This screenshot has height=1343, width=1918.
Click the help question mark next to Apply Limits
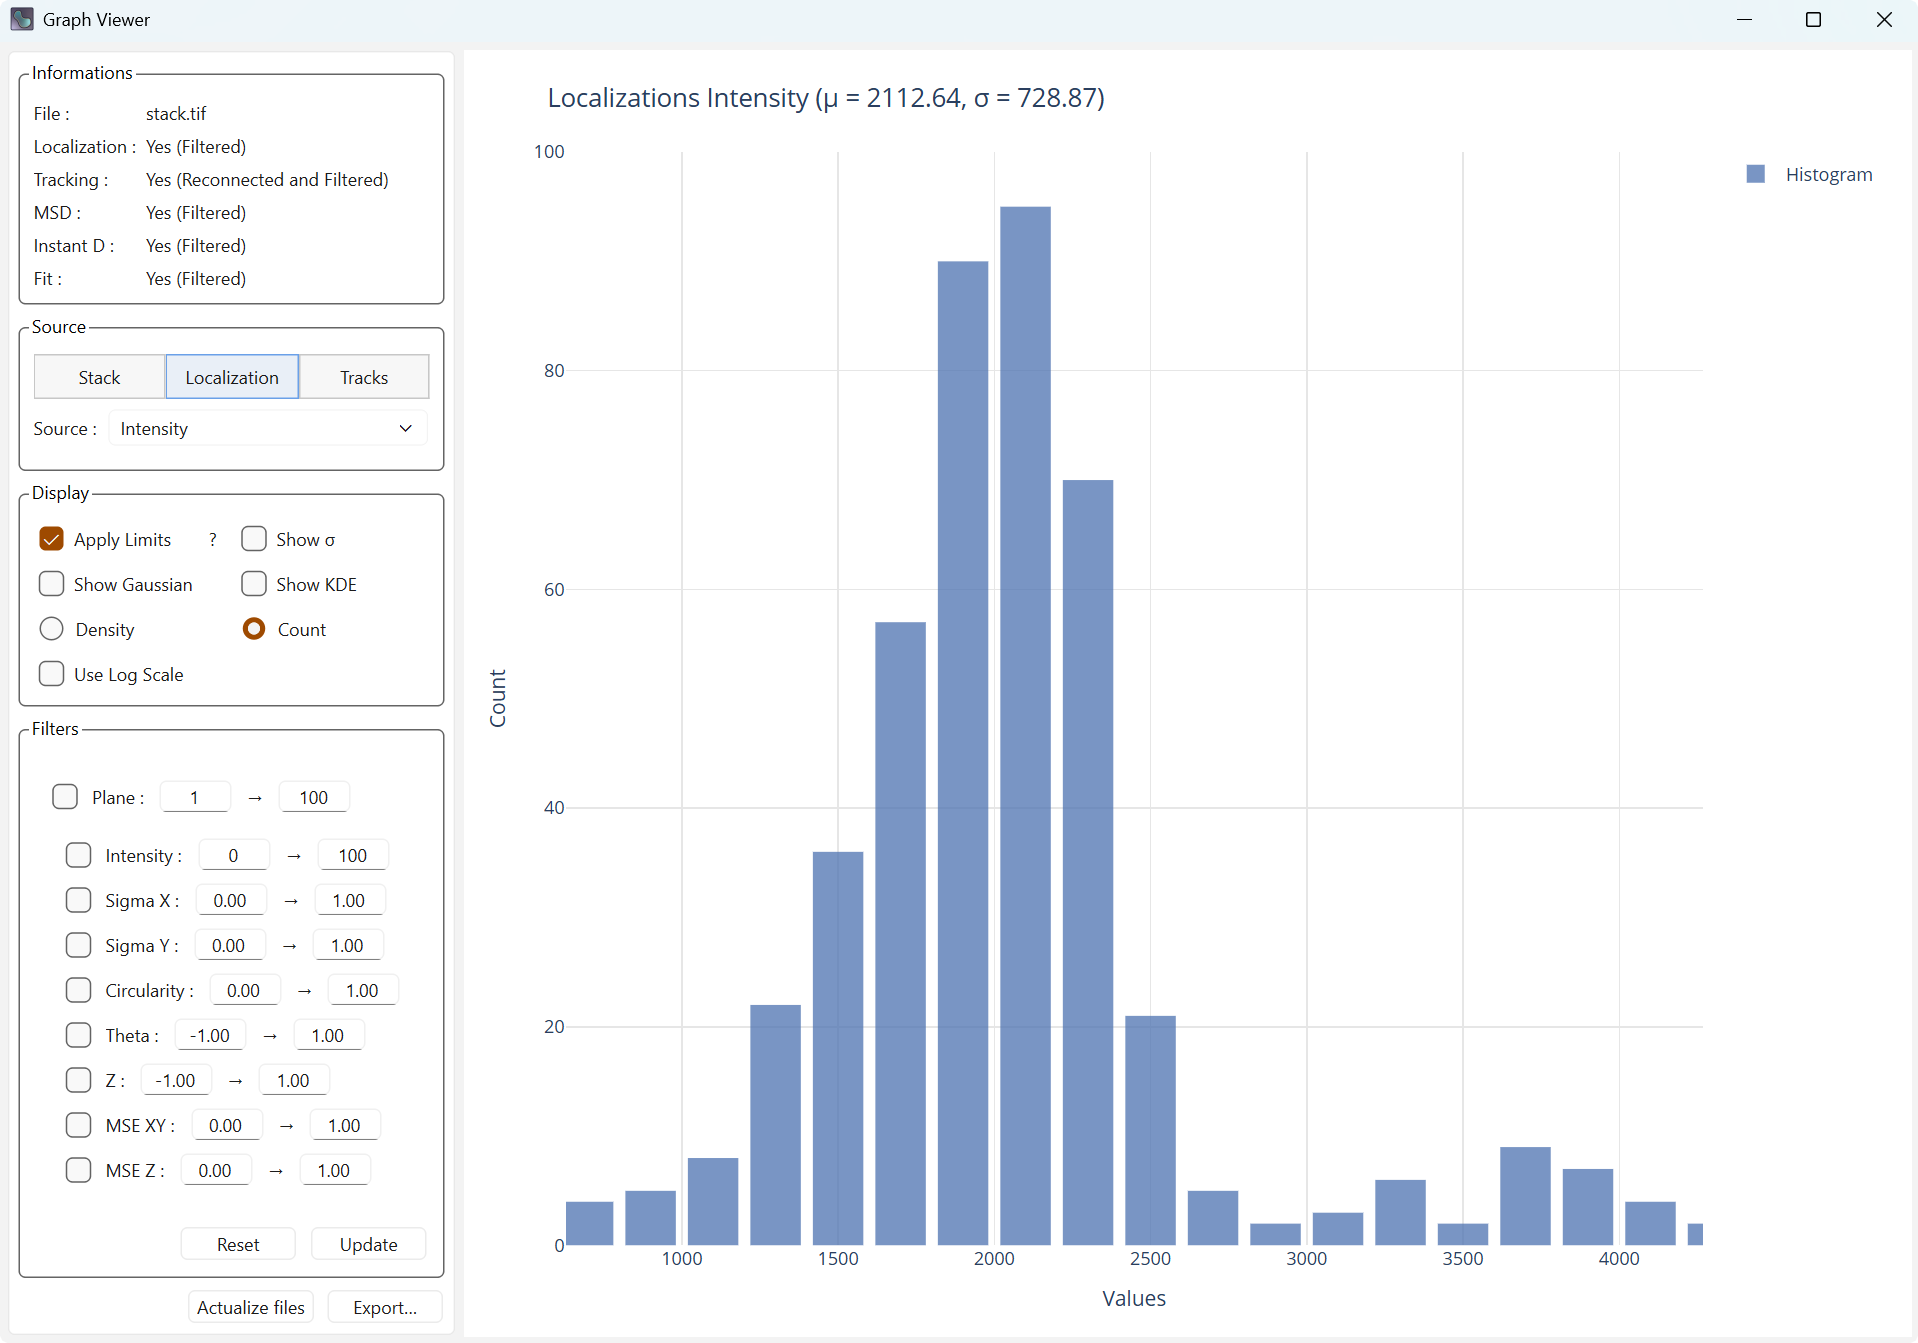(x=212, y=539)
